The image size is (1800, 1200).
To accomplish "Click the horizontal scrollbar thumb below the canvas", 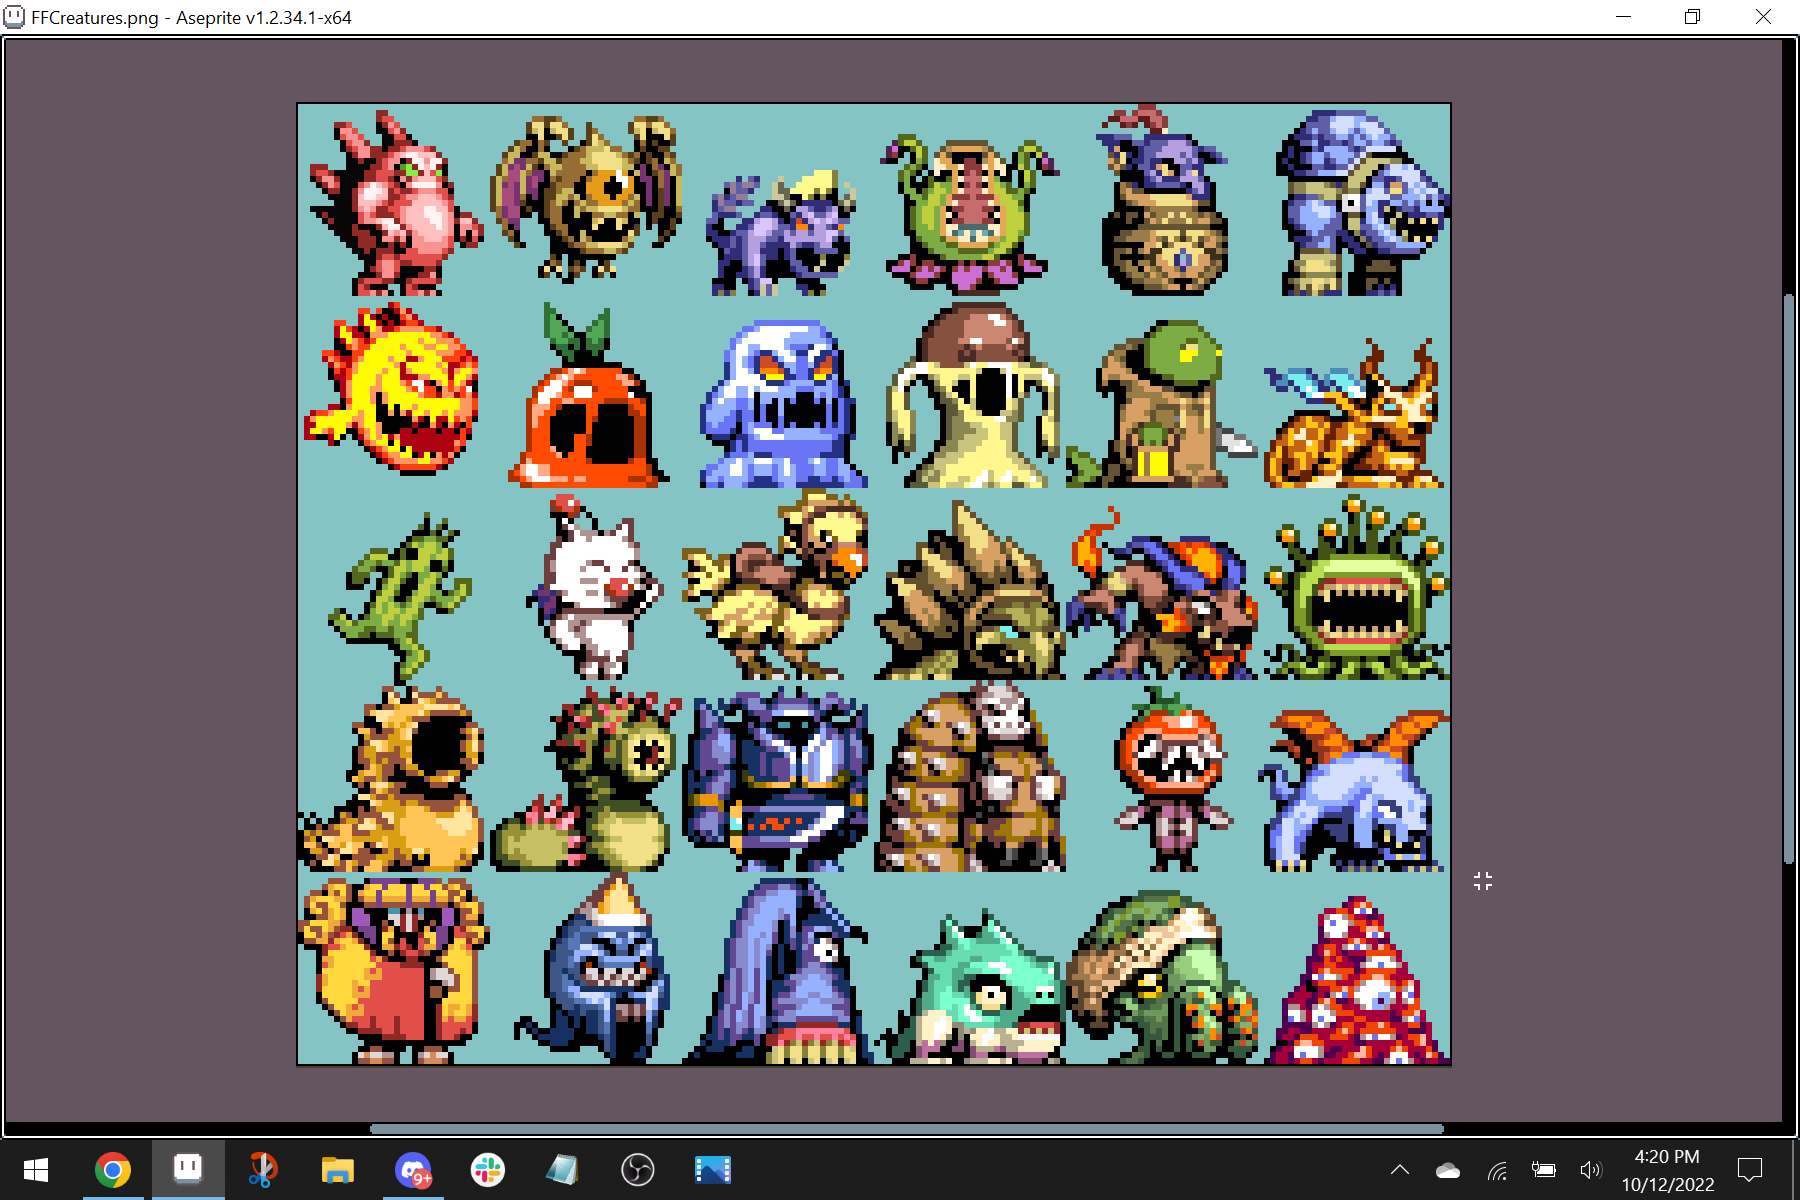I will pos(906,1129).
